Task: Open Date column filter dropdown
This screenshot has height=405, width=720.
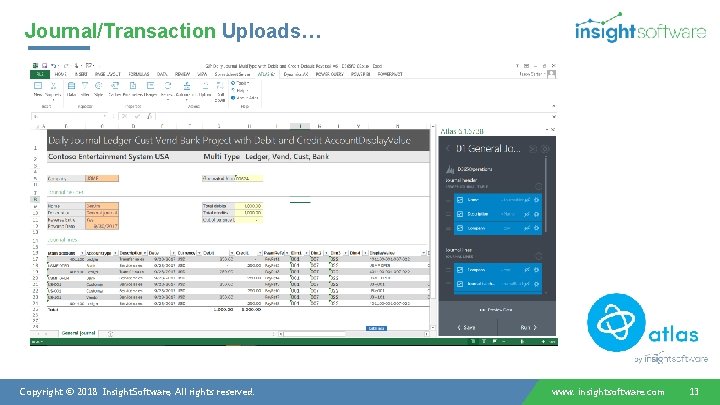Action: [x=174, y=253]
